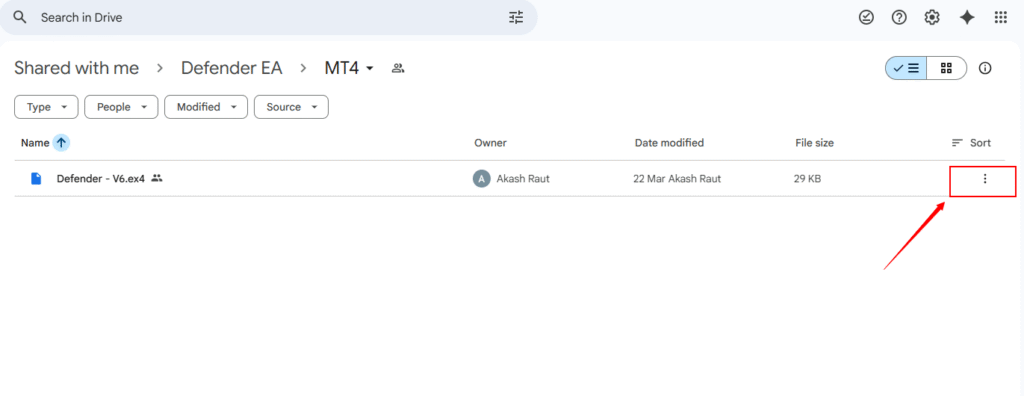Click the blue file icon for Defender - V6.ex4
Viewport: 1024px width, 396px height.
pos(36,178)
